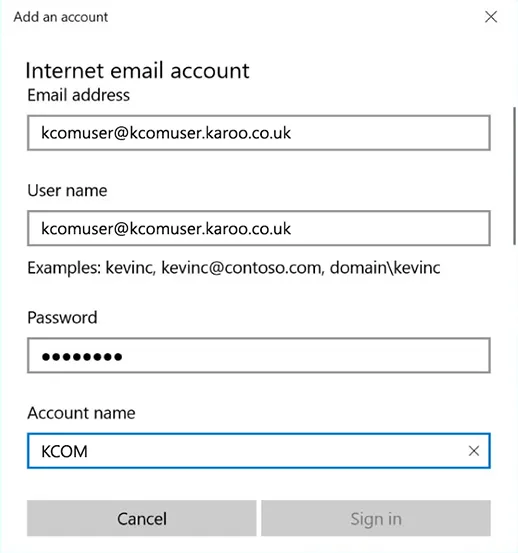Click the Account name field containing KCOM
The width and height of the screenshot is (518, 553).
(x=259, y=451)
